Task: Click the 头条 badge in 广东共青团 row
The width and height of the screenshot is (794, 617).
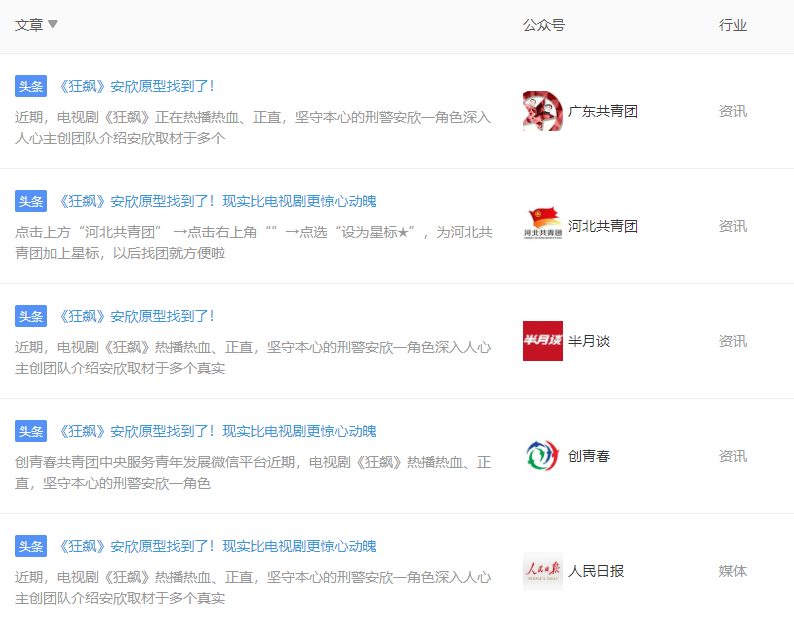Action: 31,86
